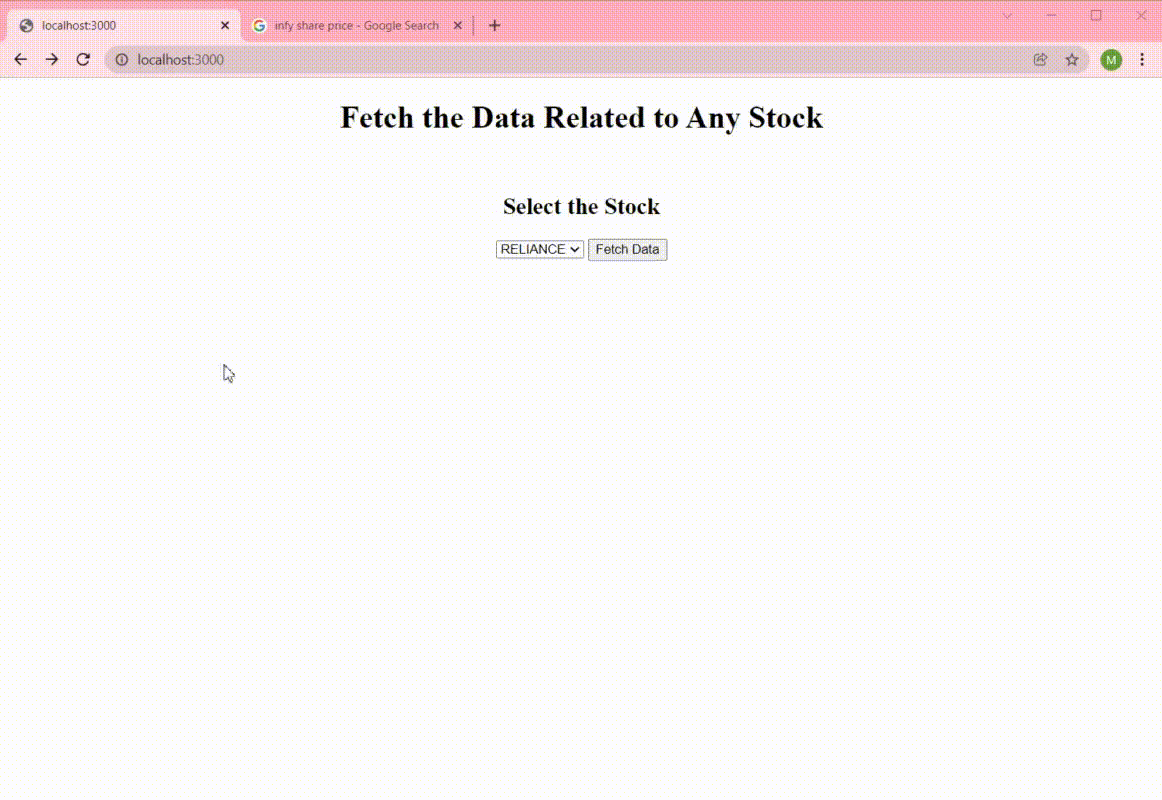Image resolution: width=1162 pixels, height=800 pixels.
Task: Open the RELIANCE stock dropdown
Action: click(x=540, y=250)
